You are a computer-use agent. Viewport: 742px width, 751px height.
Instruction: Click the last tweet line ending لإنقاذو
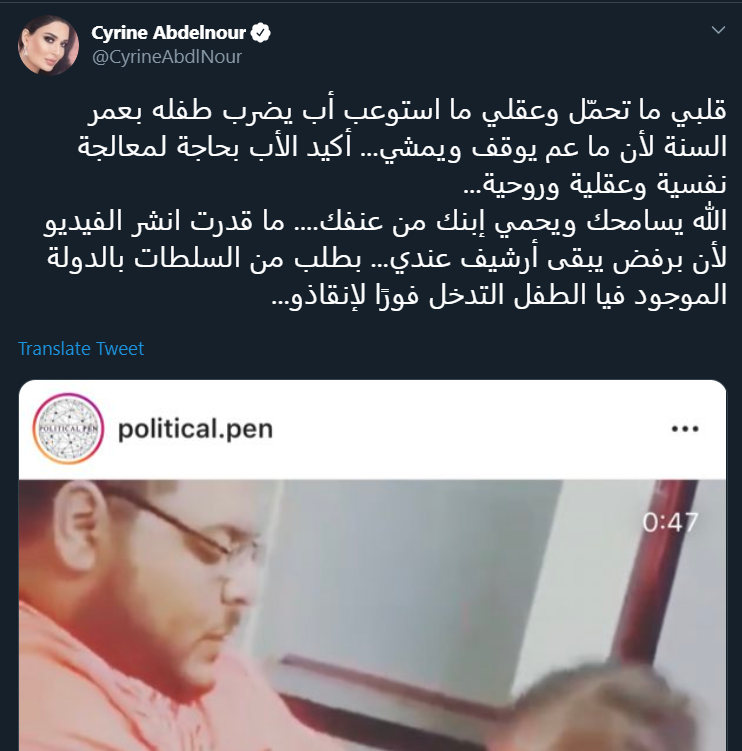pos(499,295)
